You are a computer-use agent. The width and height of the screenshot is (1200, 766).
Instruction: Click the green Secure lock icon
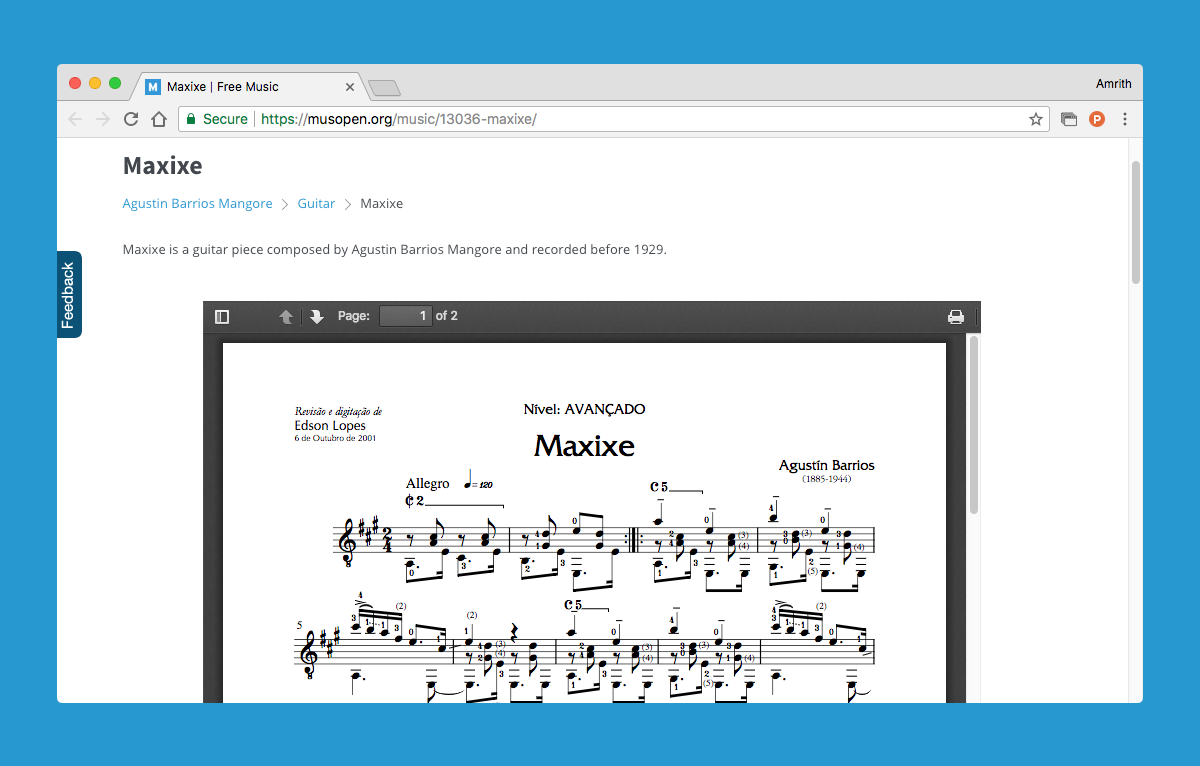[x=191, y=119]
